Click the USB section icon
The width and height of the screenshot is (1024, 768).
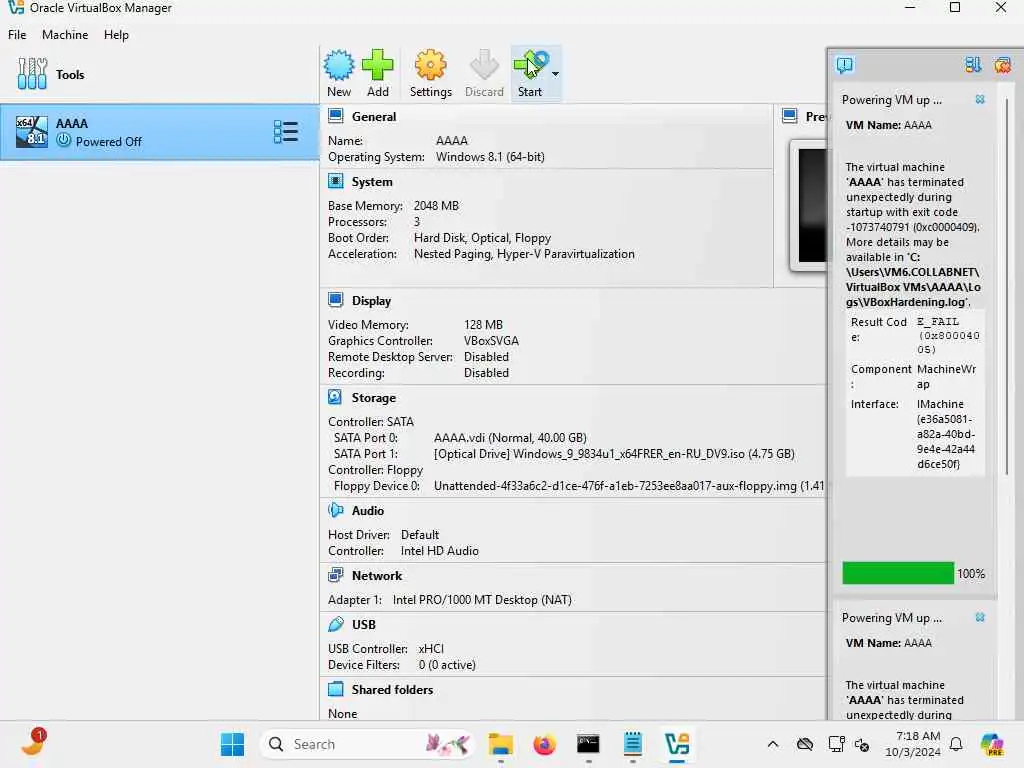click(336, 624)
